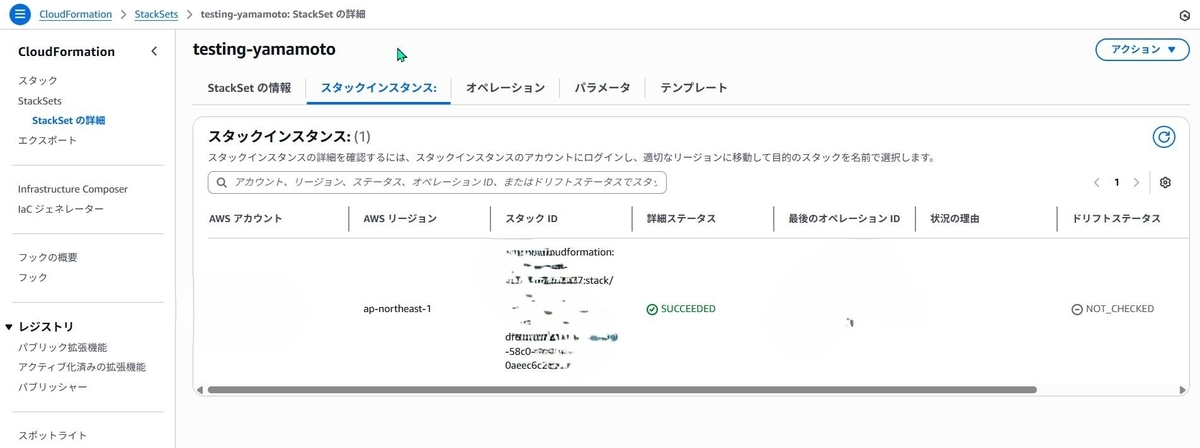The height and width of the screenshot is (448, 1200).
Task: Click the search magnifier icon
Action: 221,183
